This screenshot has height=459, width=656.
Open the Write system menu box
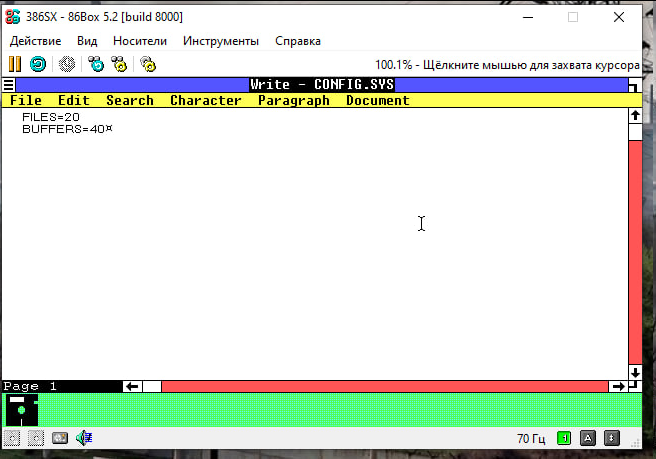click(8, 85)
